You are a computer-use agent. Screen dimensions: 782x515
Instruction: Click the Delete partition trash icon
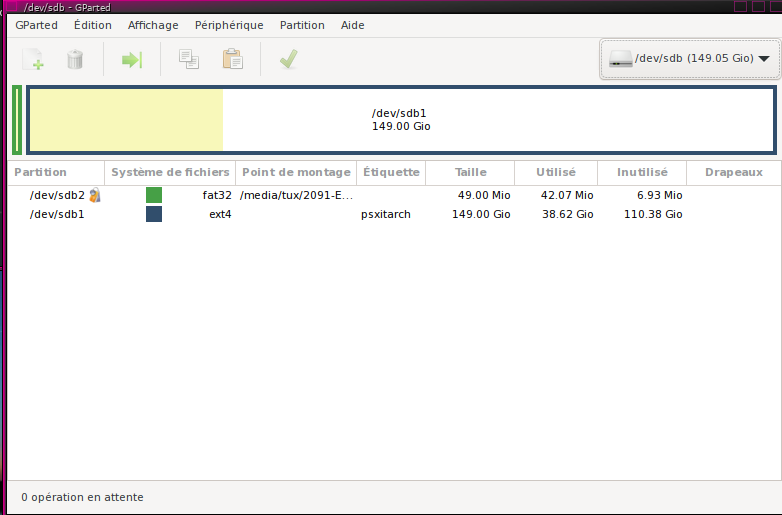(x=75, y=59)
